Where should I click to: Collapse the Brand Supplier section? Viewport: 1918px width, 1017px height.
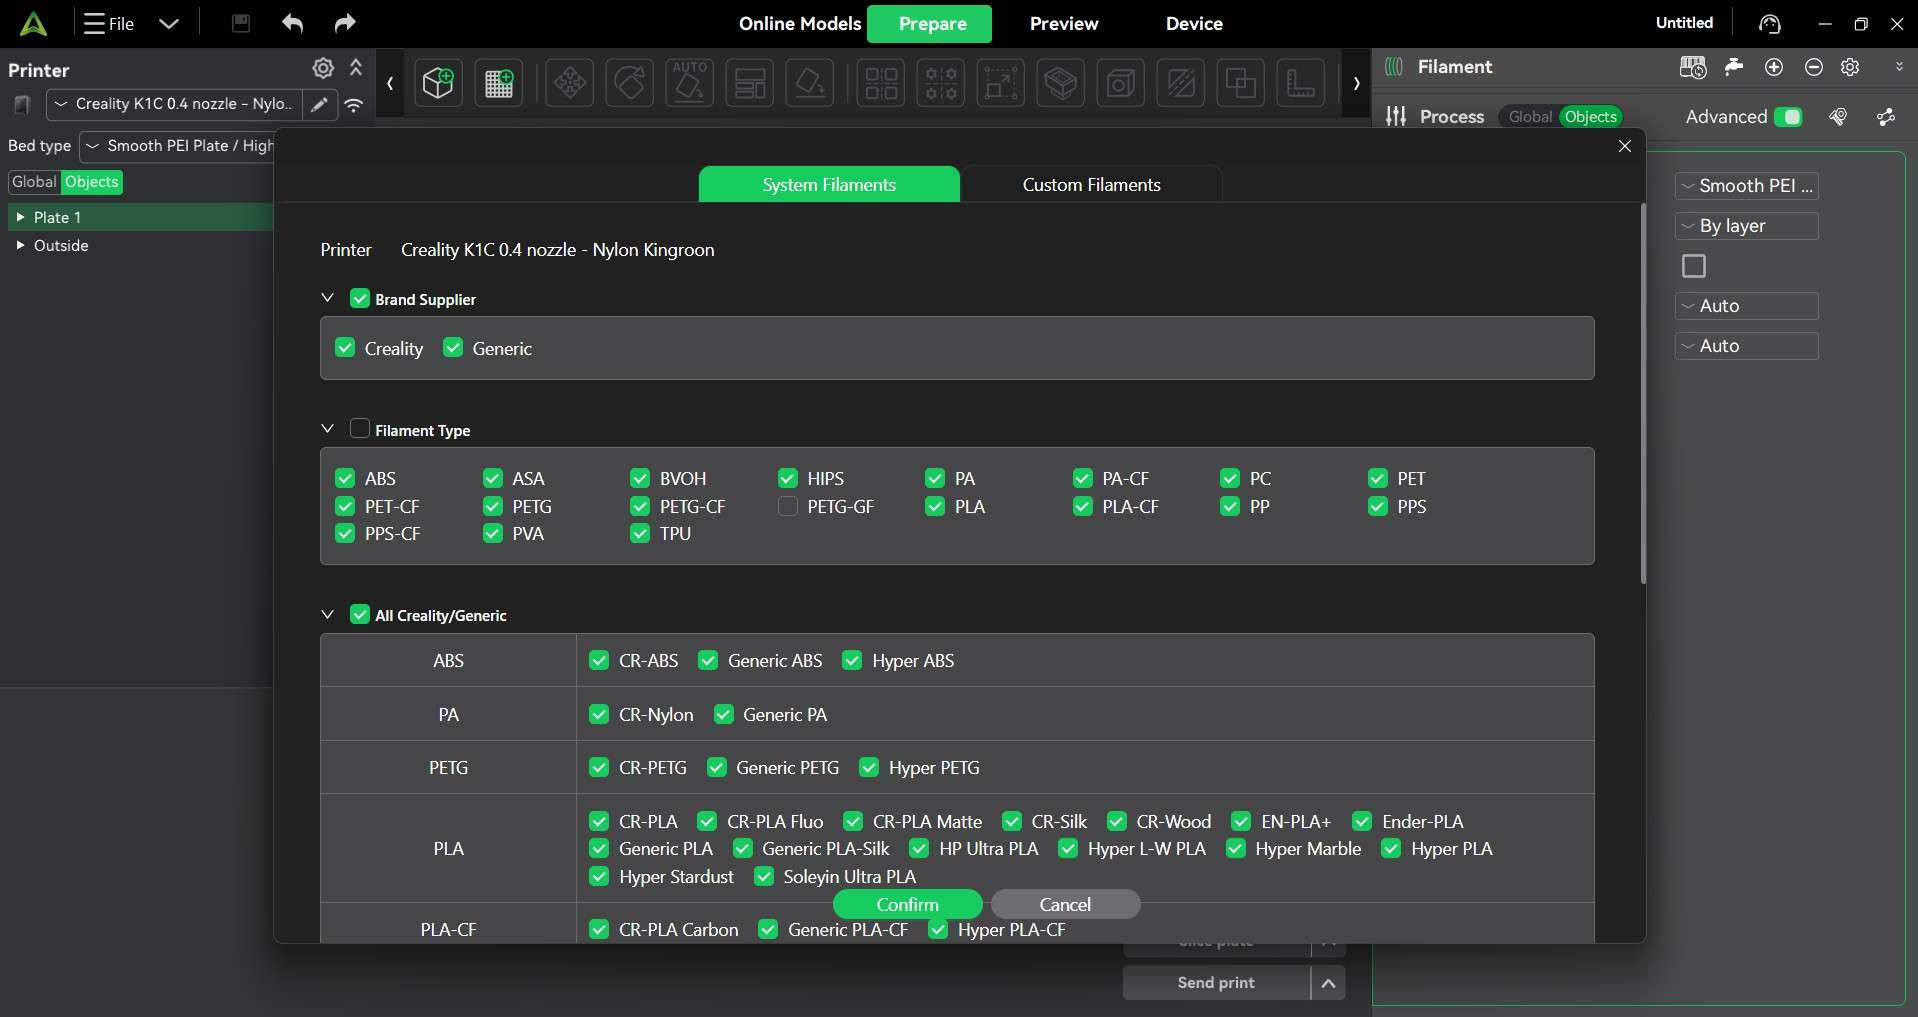pyautogui.click(x=327, y=298)
